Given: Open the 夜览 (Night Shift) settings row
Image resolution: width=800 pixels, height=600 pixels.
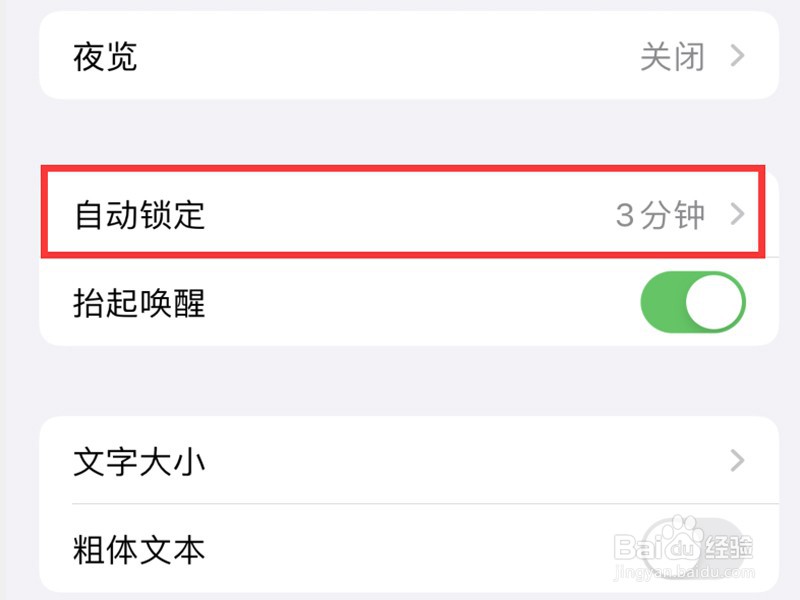Looking at the screenshot, I should click(400, 57).
